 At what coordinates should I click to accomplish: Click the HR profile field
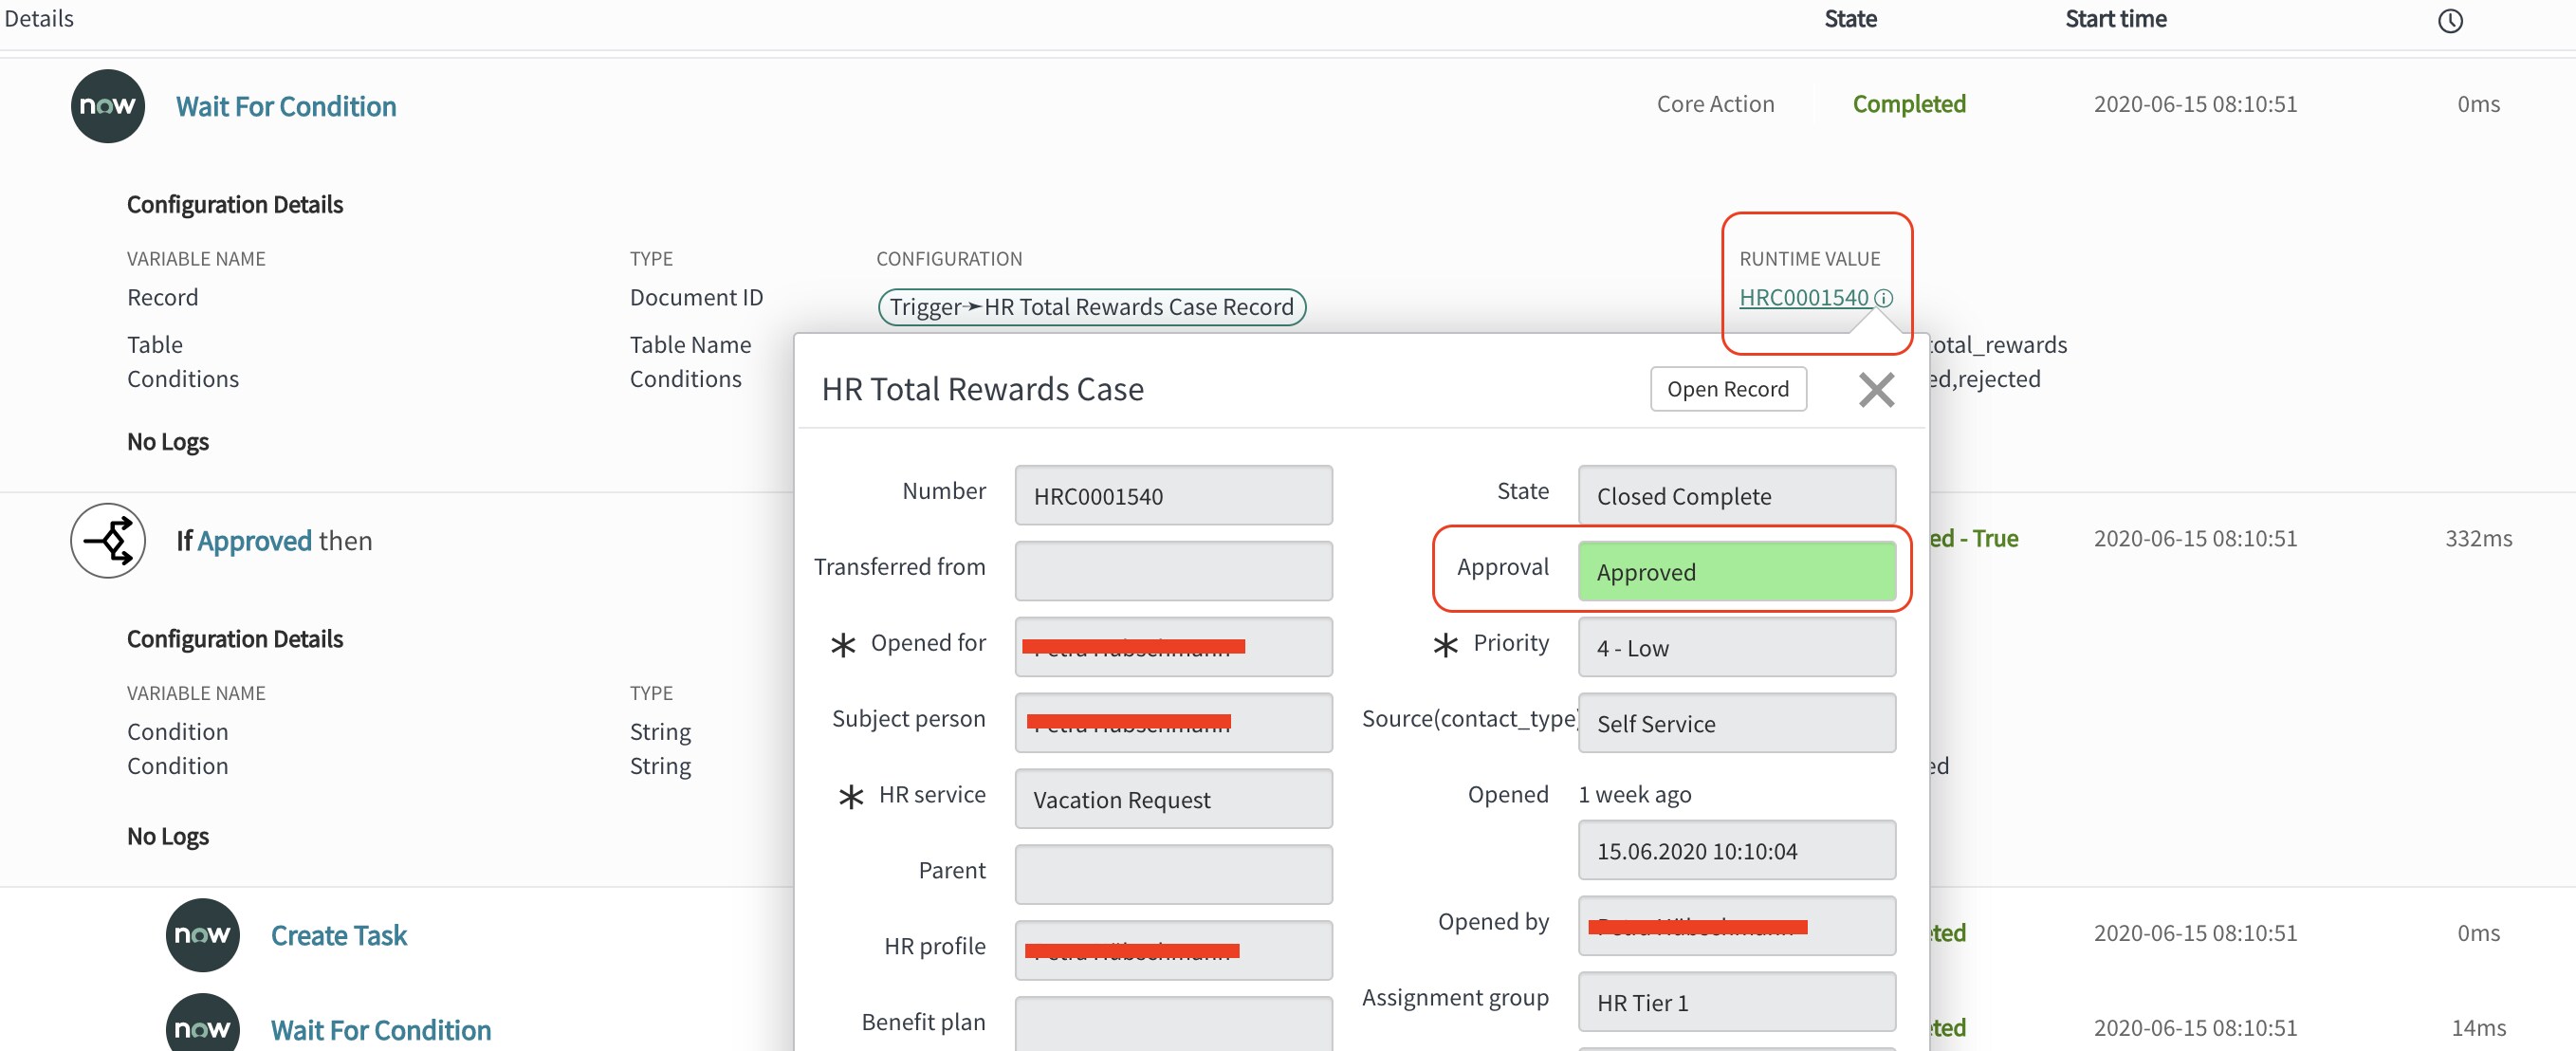click(1173, 950)
